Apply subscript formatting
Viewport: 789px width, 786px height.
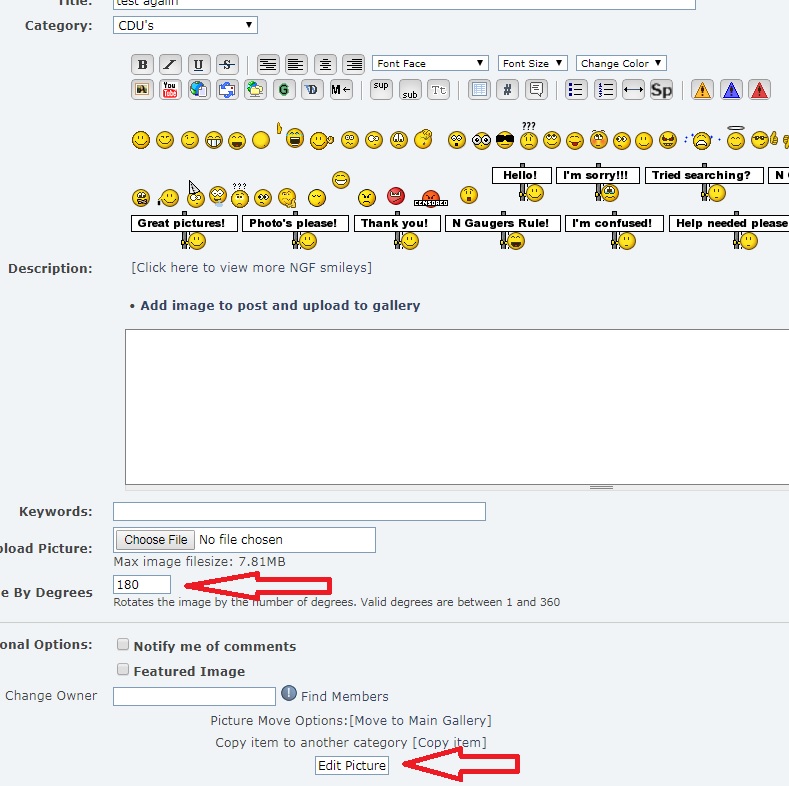click(410, 90)
